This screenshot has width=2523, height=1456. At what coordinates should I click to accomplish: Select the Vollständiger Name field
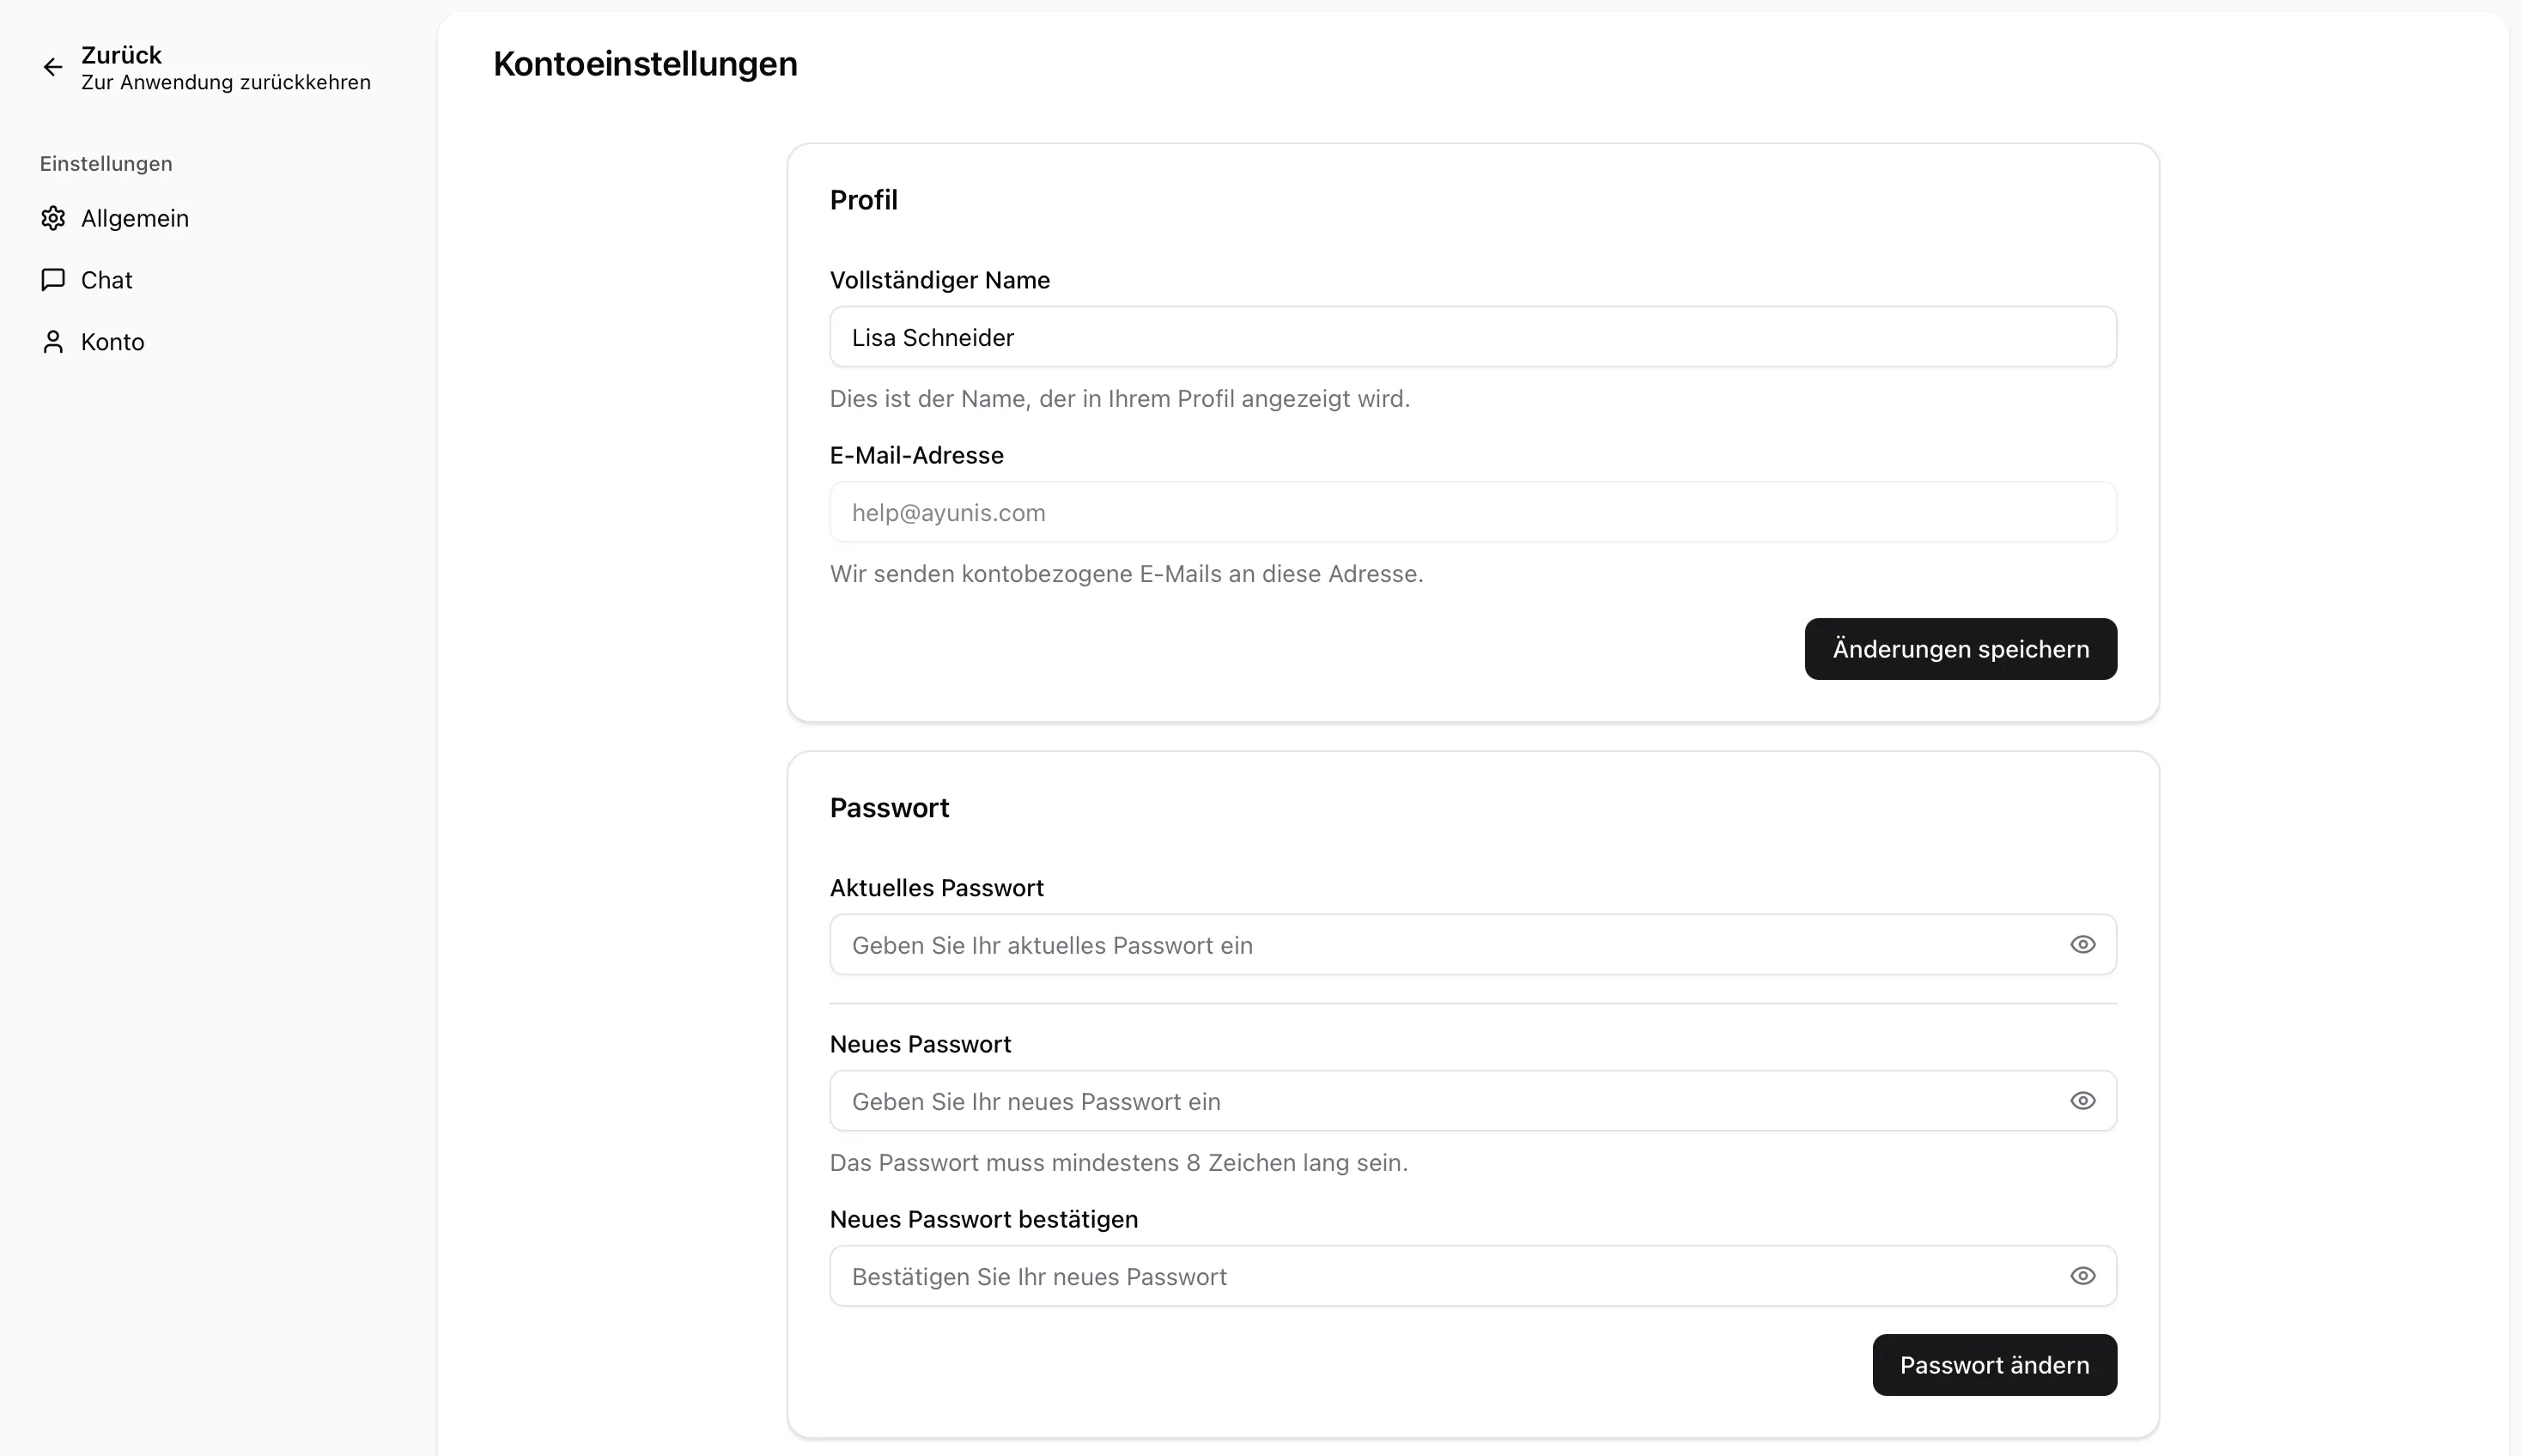coord(1470,337)
